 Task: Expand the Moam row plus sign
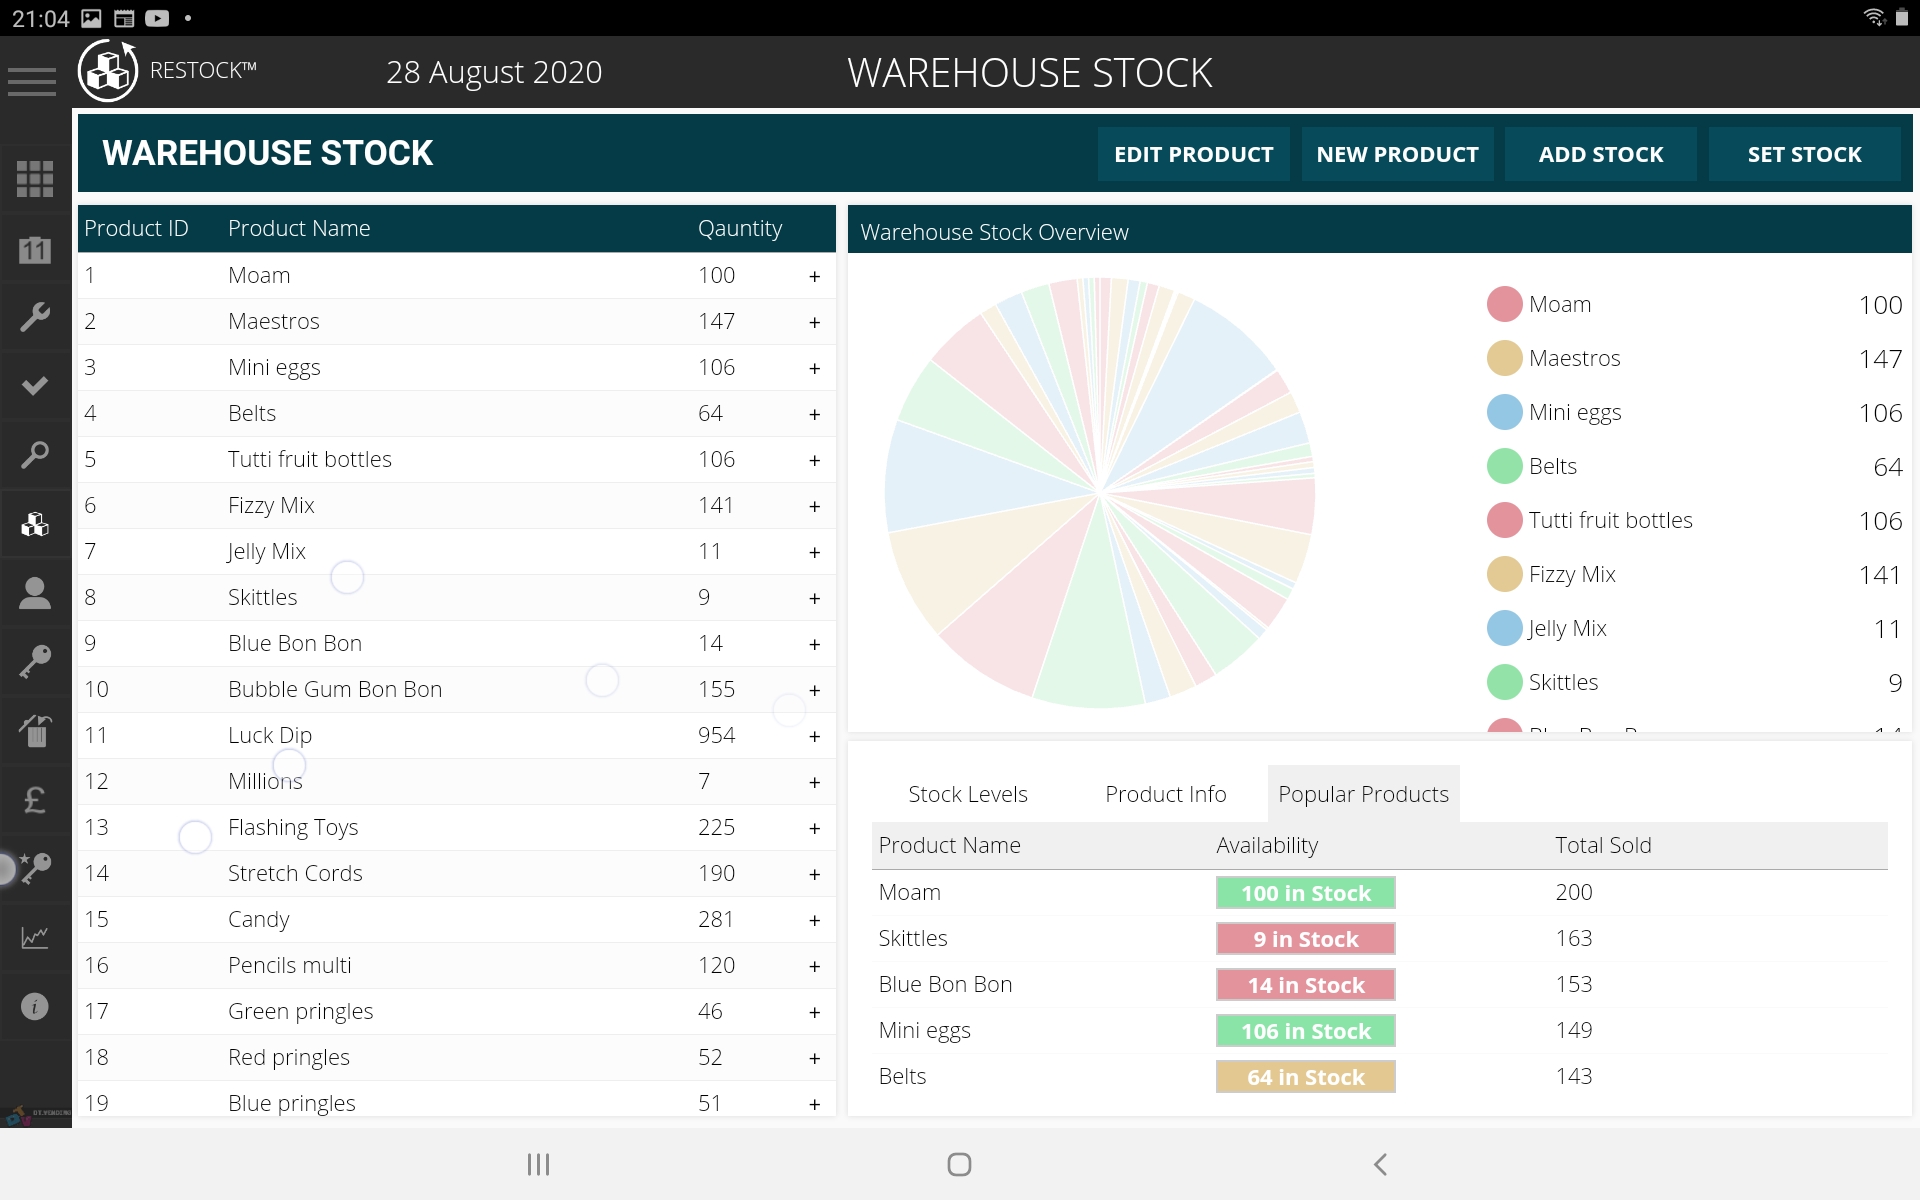click(x=814, y=276)
